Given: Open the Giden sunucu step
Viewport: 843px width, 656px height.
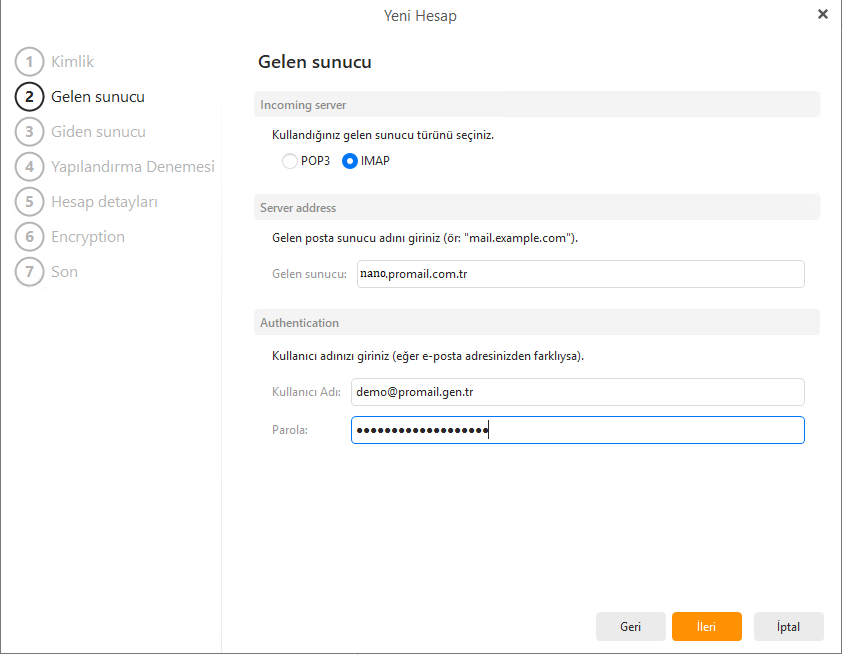Looking at the screenshot, I should (x=98, y=132).
